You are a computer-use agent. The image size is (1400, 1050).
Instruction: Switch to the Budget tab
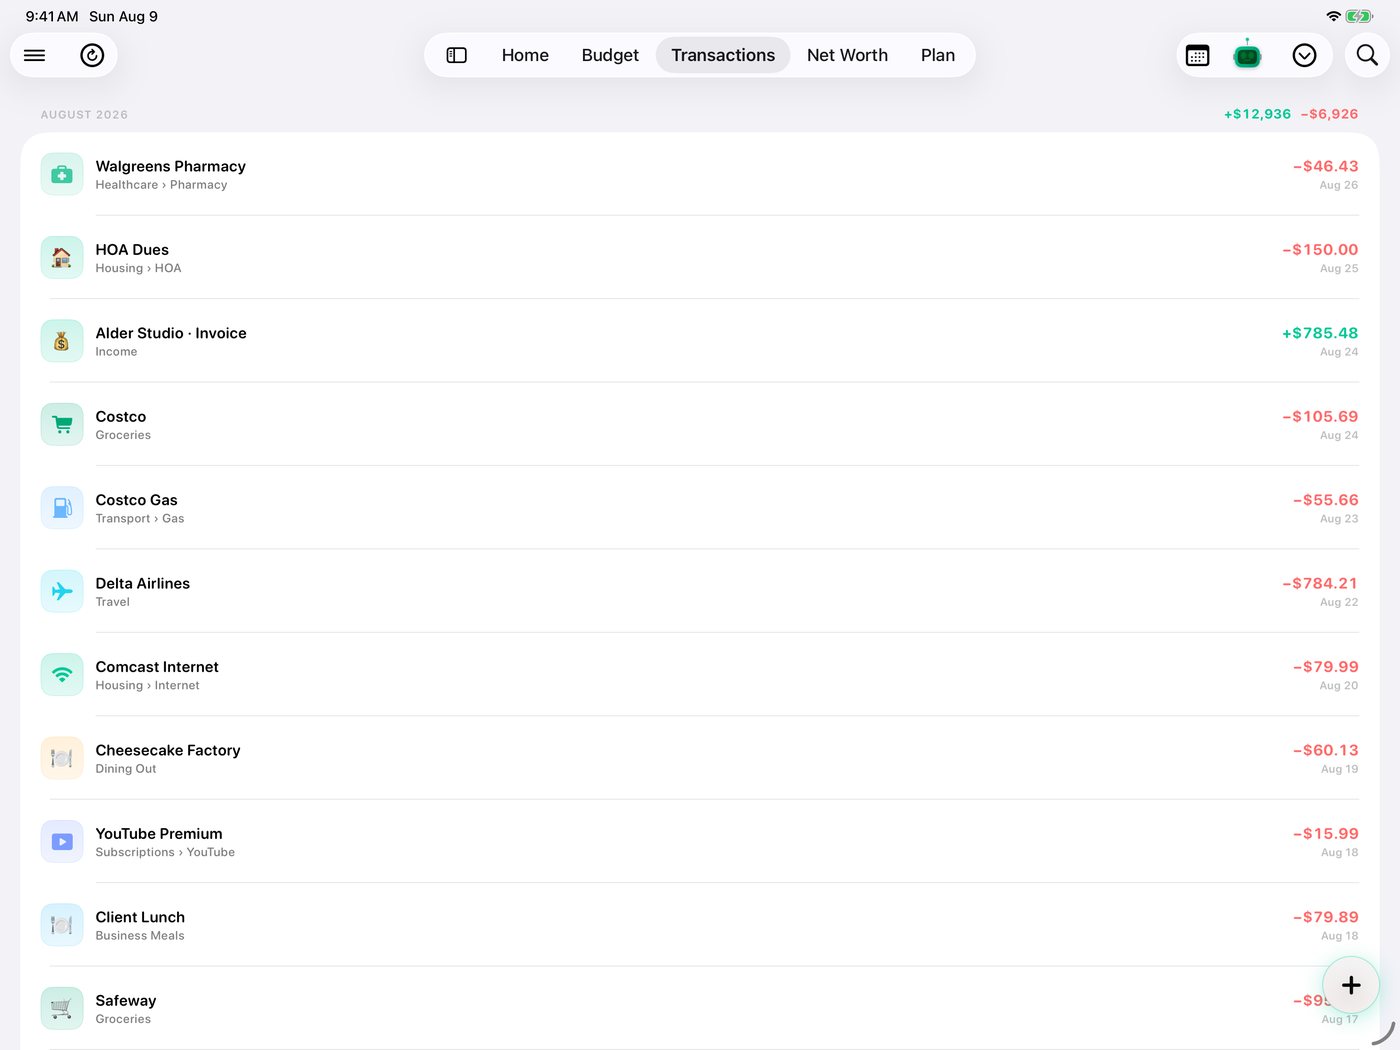(610, 55)
